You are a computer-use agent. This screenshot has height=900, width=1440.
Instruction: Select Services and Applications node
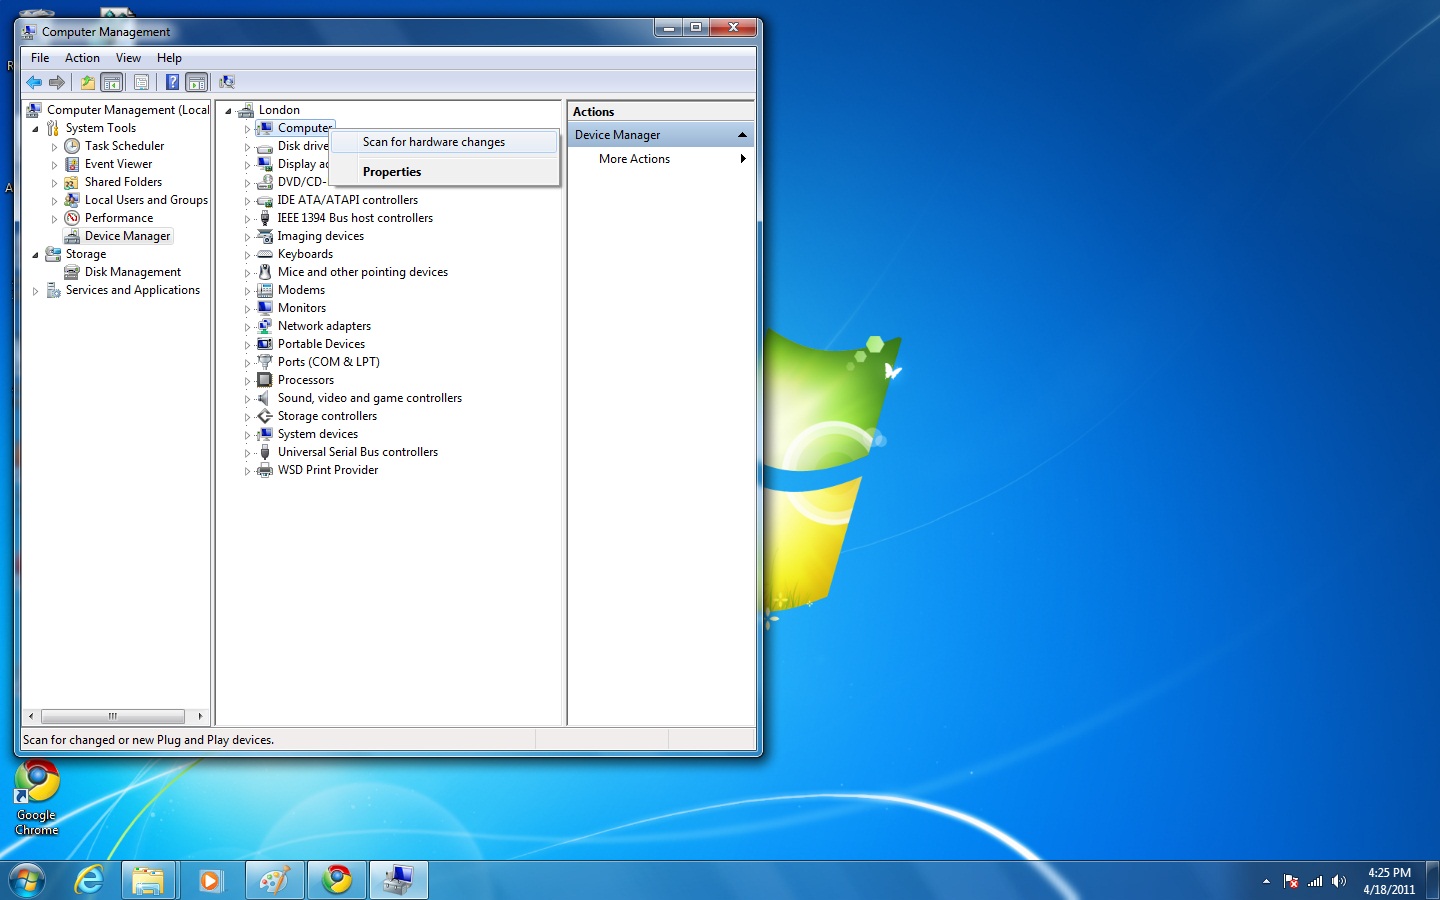(x=133, y=290)
